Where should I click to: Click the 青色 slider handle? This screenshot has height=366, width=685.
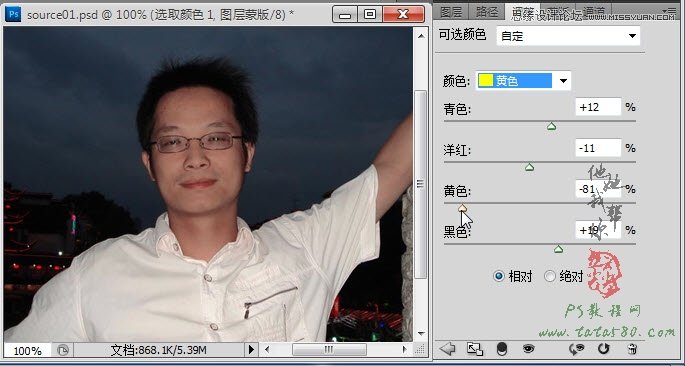(x=552, y=126)
